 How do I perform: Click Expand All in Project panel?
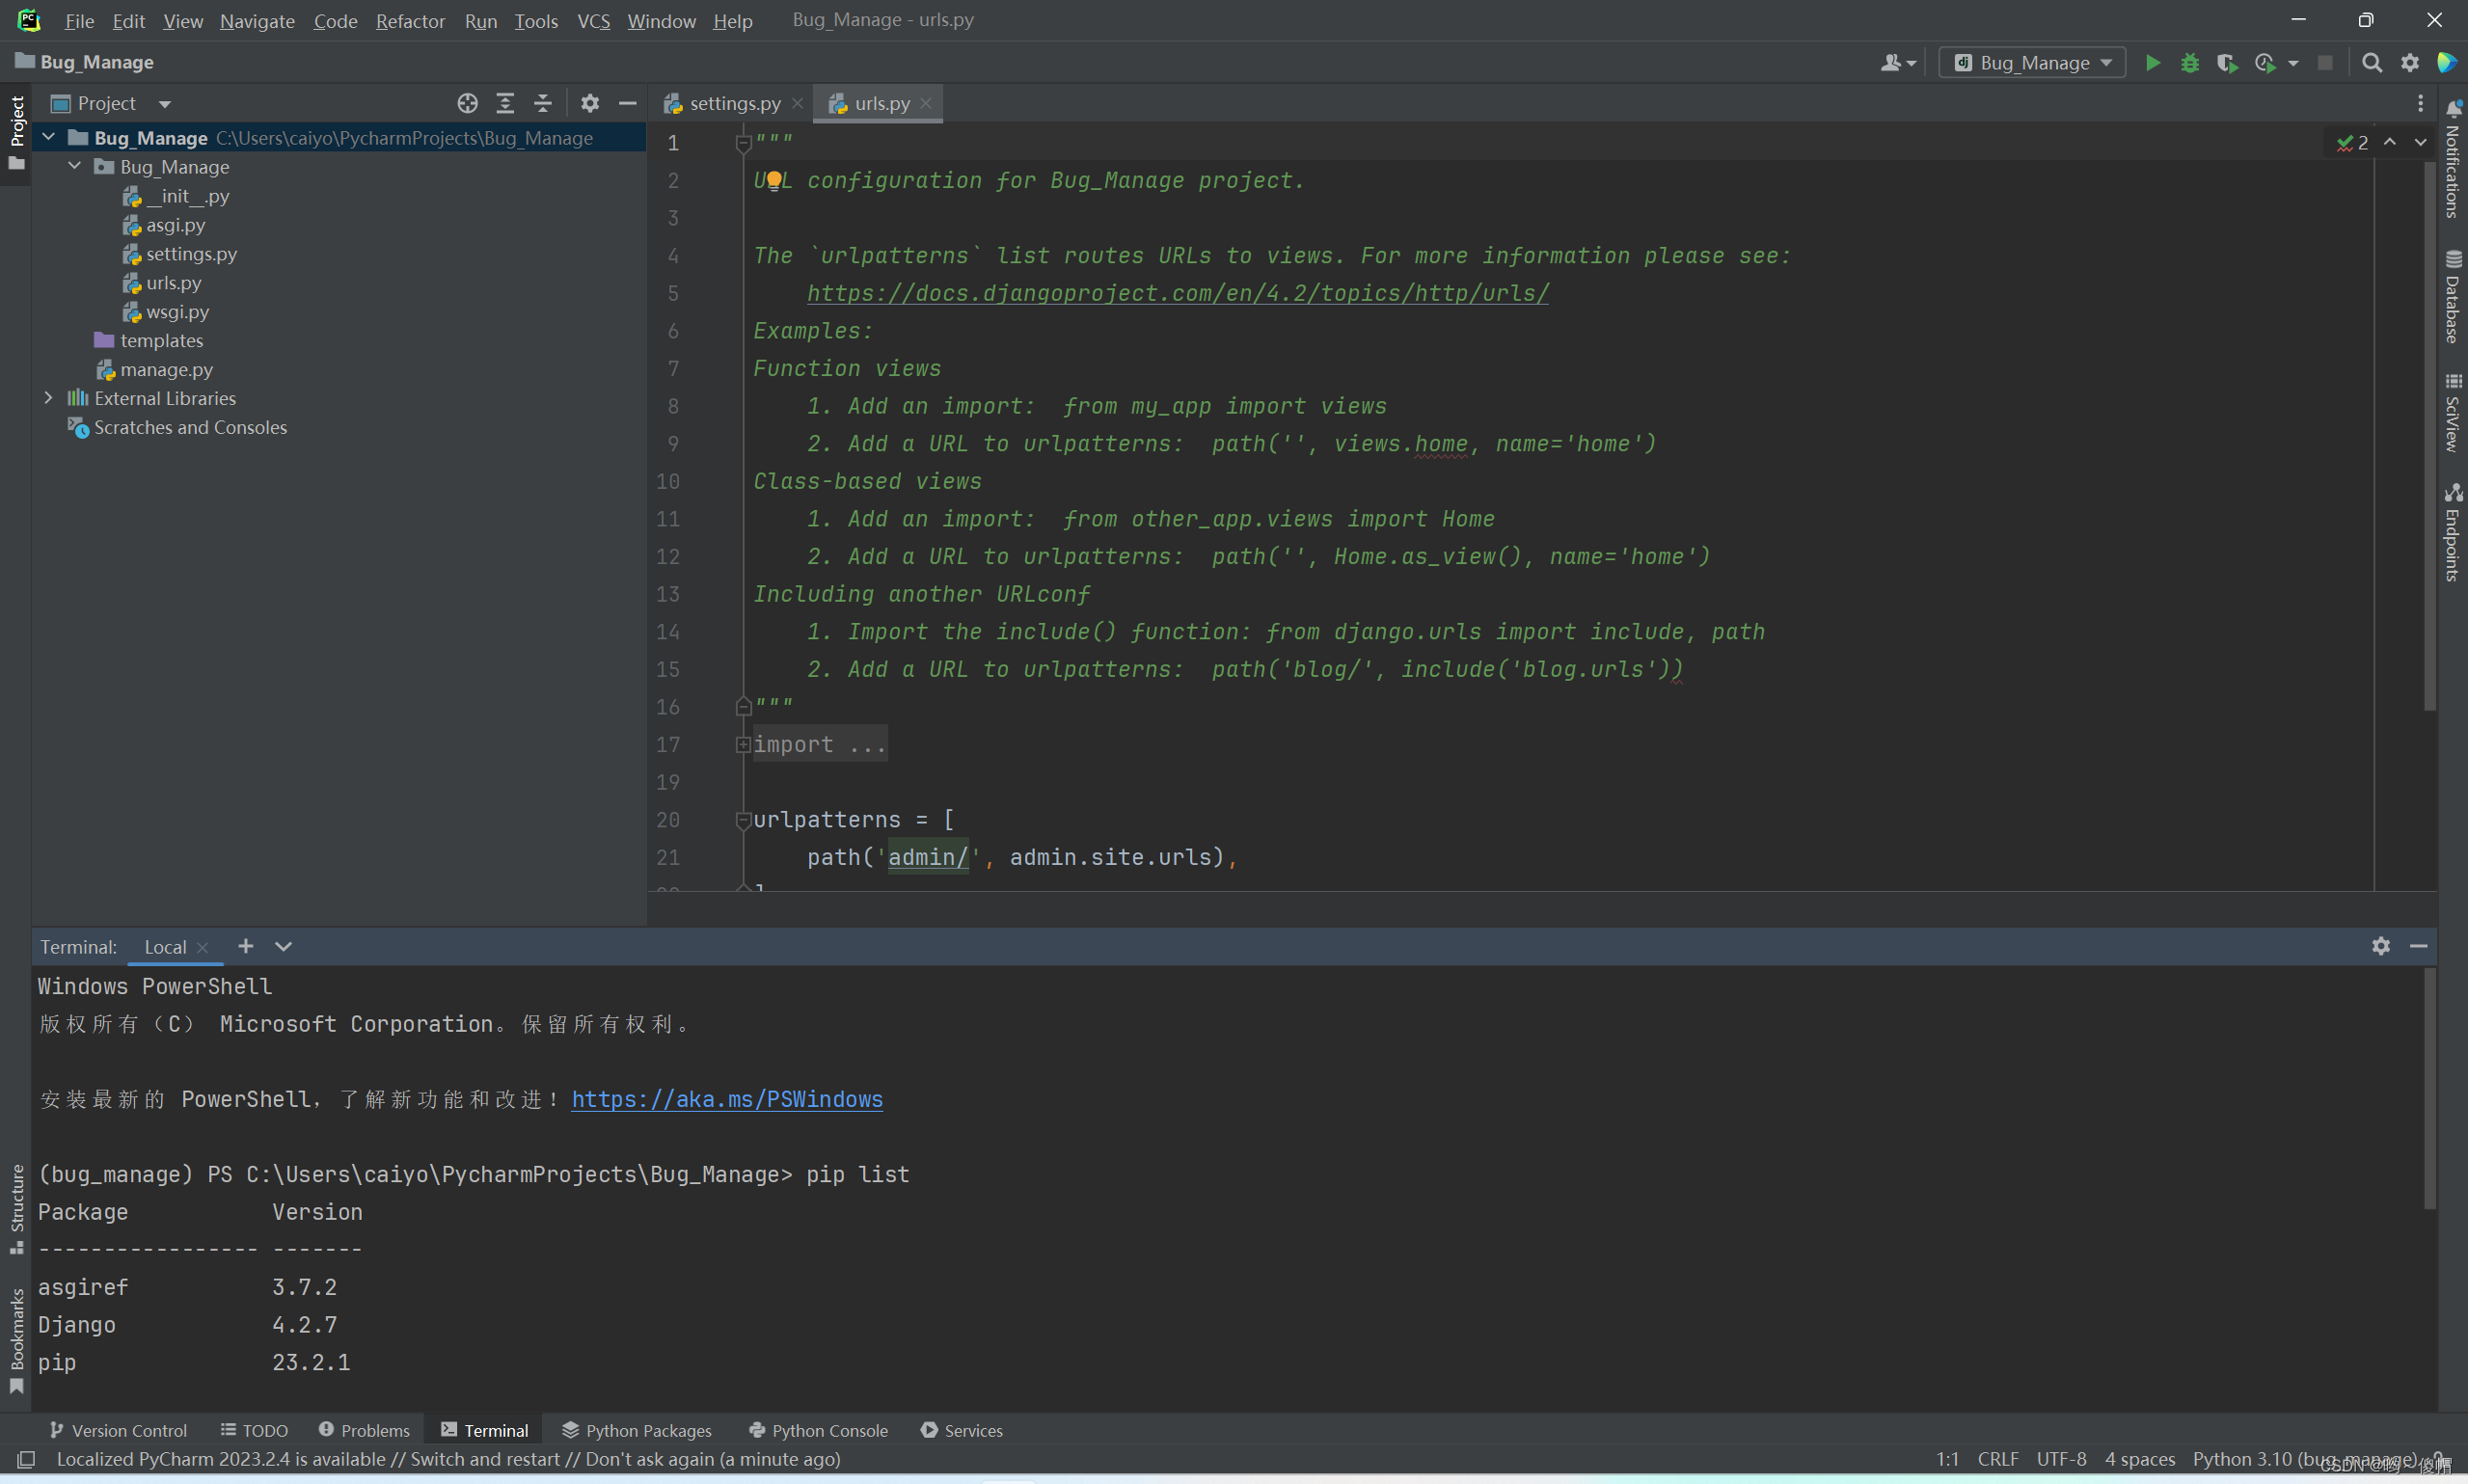pyautogui.click(x=505, y=103)
